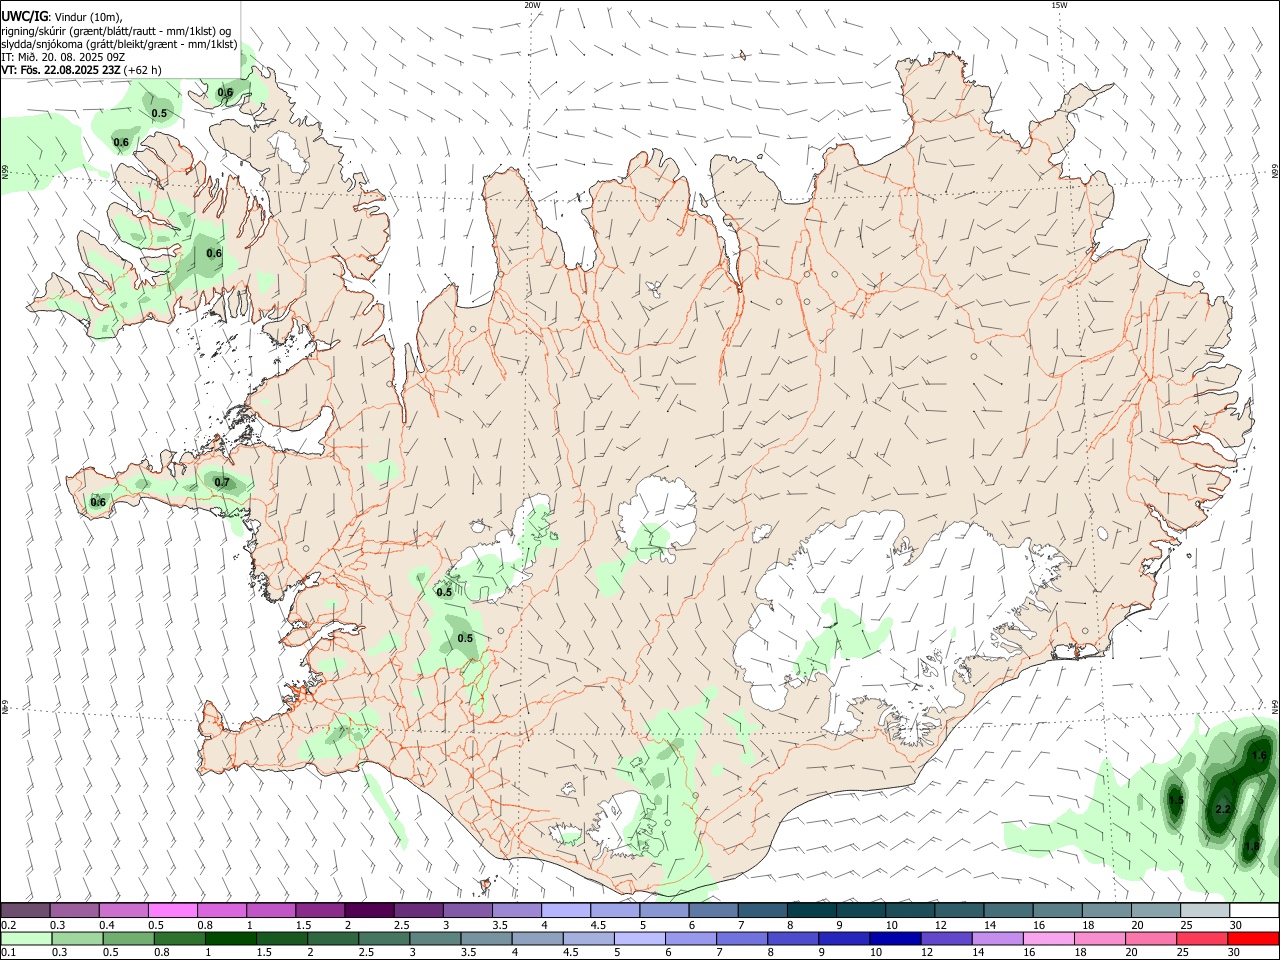Click the '0.2' label in upper scale
1280x960 pixels.
pyautogui.click(x=9, y=925)
